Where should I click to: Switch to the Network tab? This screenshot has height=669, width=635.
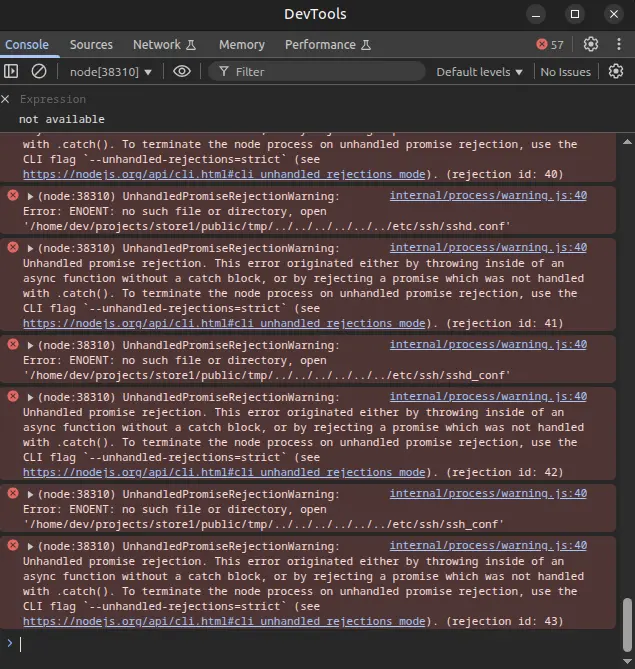164,45
